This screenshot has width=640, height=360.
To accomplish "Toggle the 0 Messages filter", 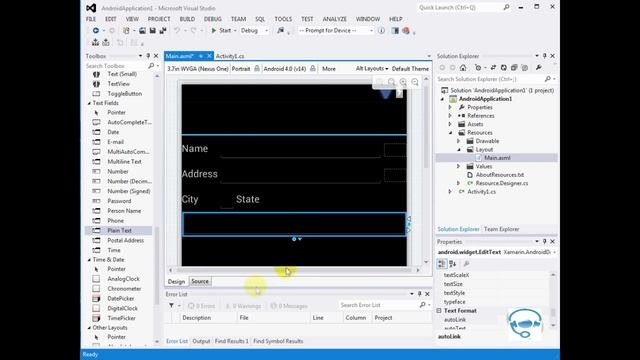I will pos(289,306).
